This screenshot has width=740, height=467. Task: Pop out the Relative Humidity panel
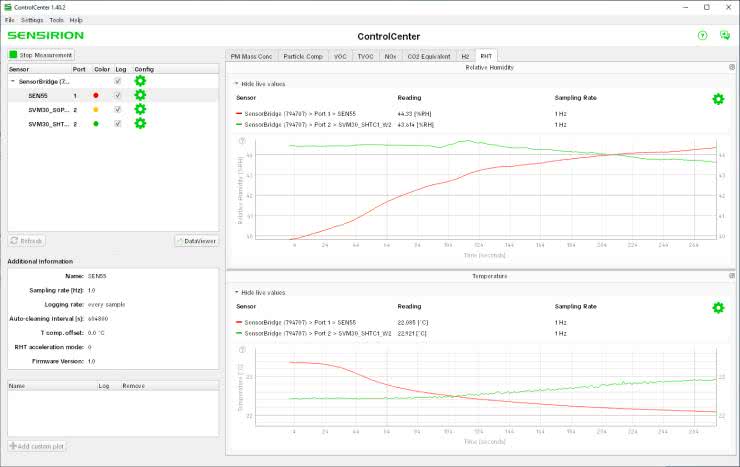click(x=732, y=67)
